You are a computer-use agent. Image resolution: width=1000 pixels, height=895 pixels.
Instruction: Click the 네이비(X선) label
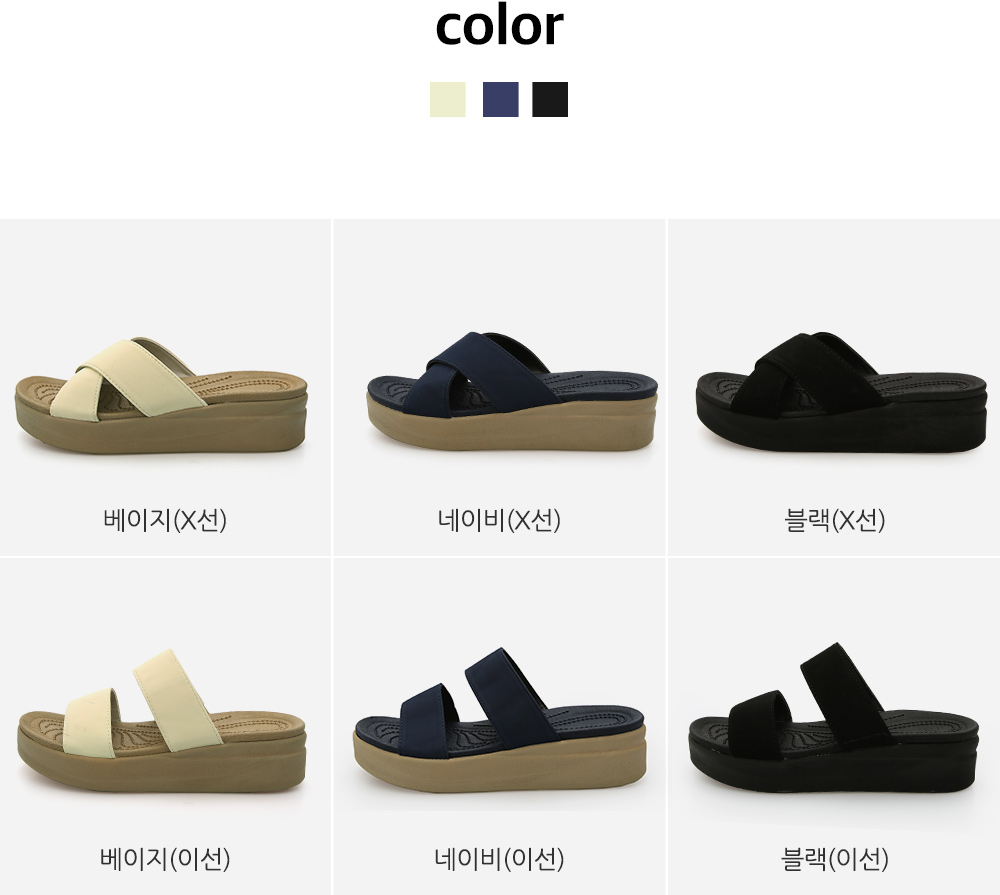pos(499,520)
